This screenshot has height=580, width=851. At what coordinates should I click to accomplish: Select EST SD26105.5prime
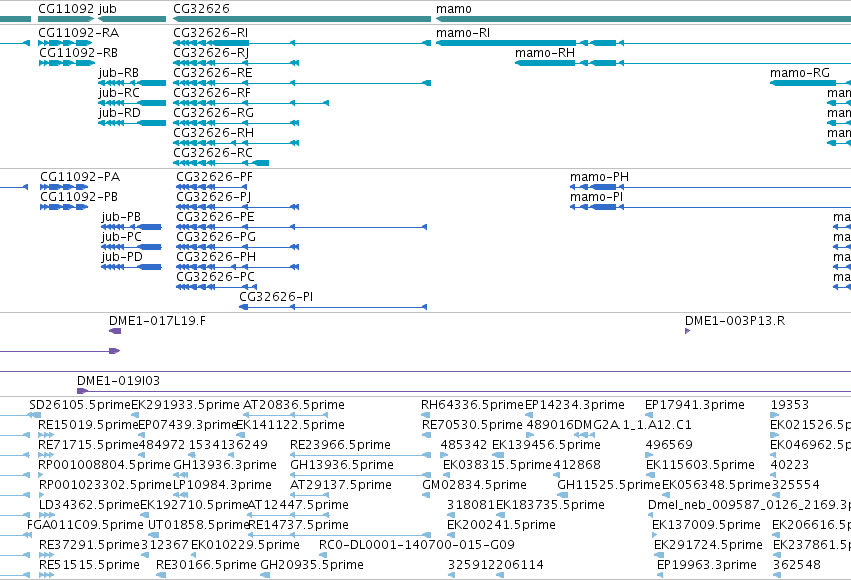point(80,405)
